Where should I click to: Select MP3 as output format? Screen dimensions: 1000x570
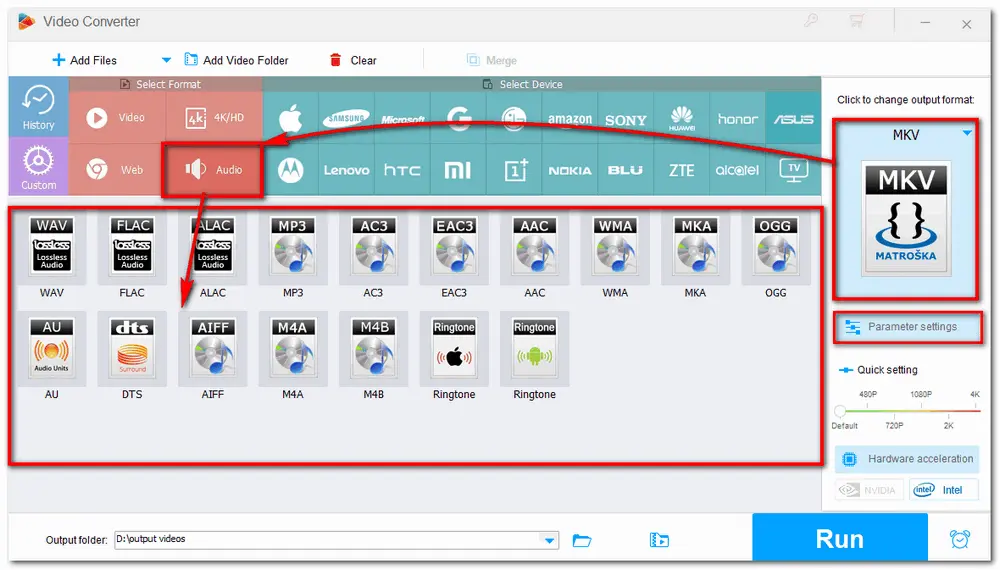click(x=293, y=247)
